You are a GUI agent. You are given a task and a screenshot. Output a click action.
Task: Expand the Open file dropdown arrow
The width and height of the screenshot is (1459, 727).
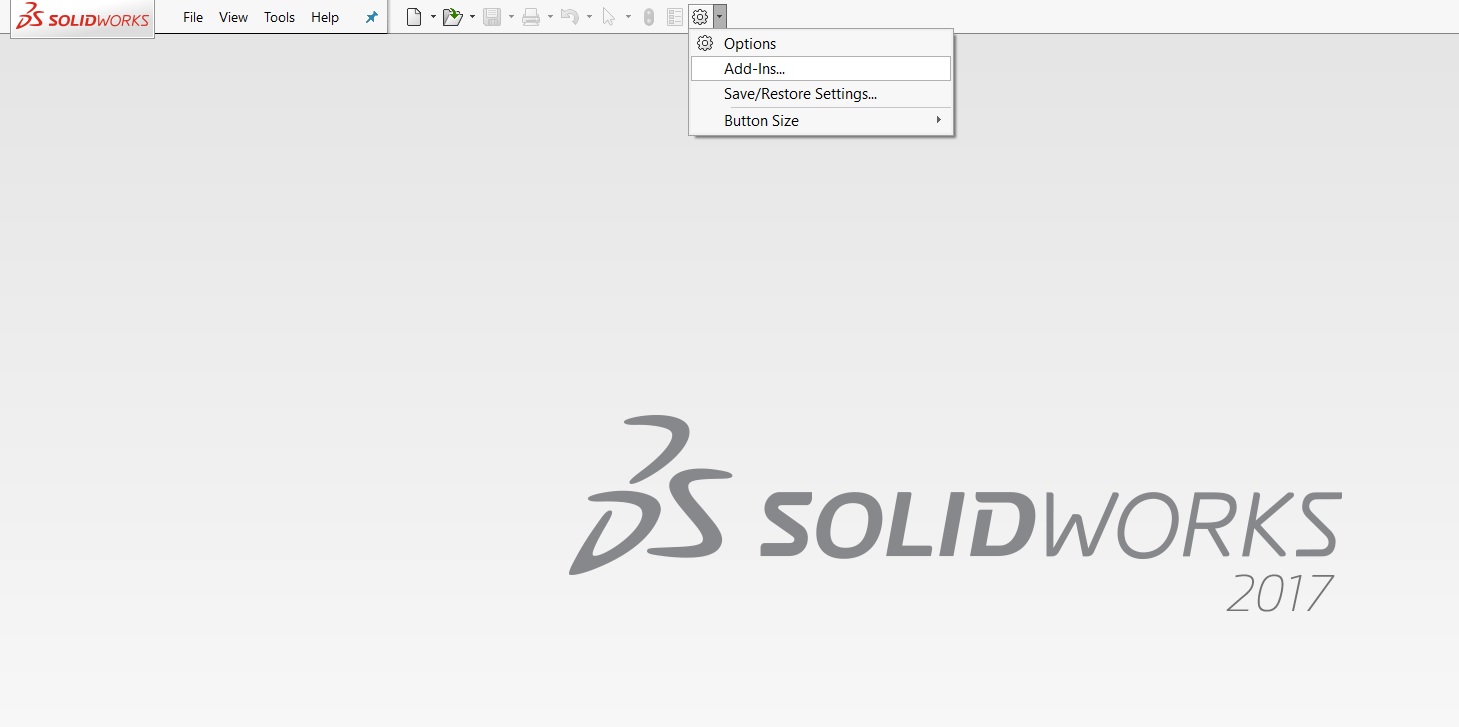472,17
